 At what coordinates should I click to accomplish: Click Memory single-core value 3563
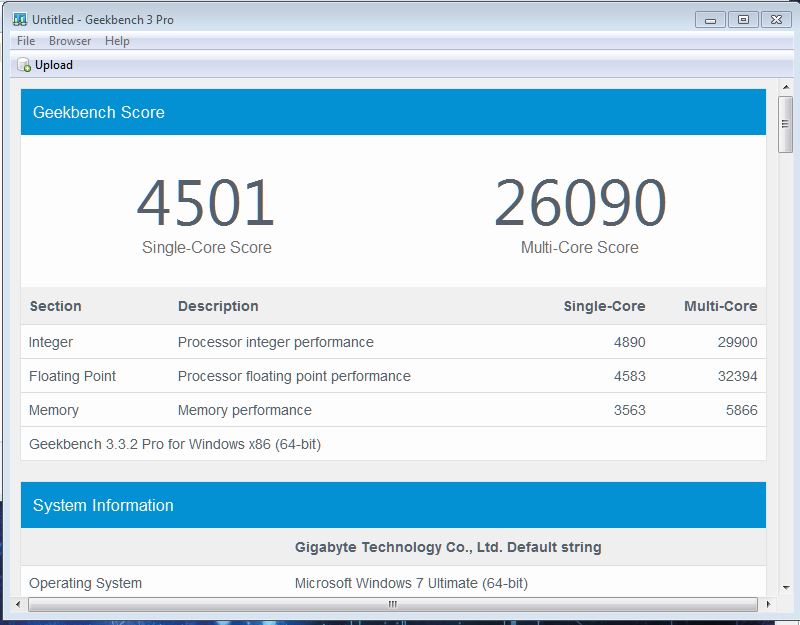(x=630, y=410)
